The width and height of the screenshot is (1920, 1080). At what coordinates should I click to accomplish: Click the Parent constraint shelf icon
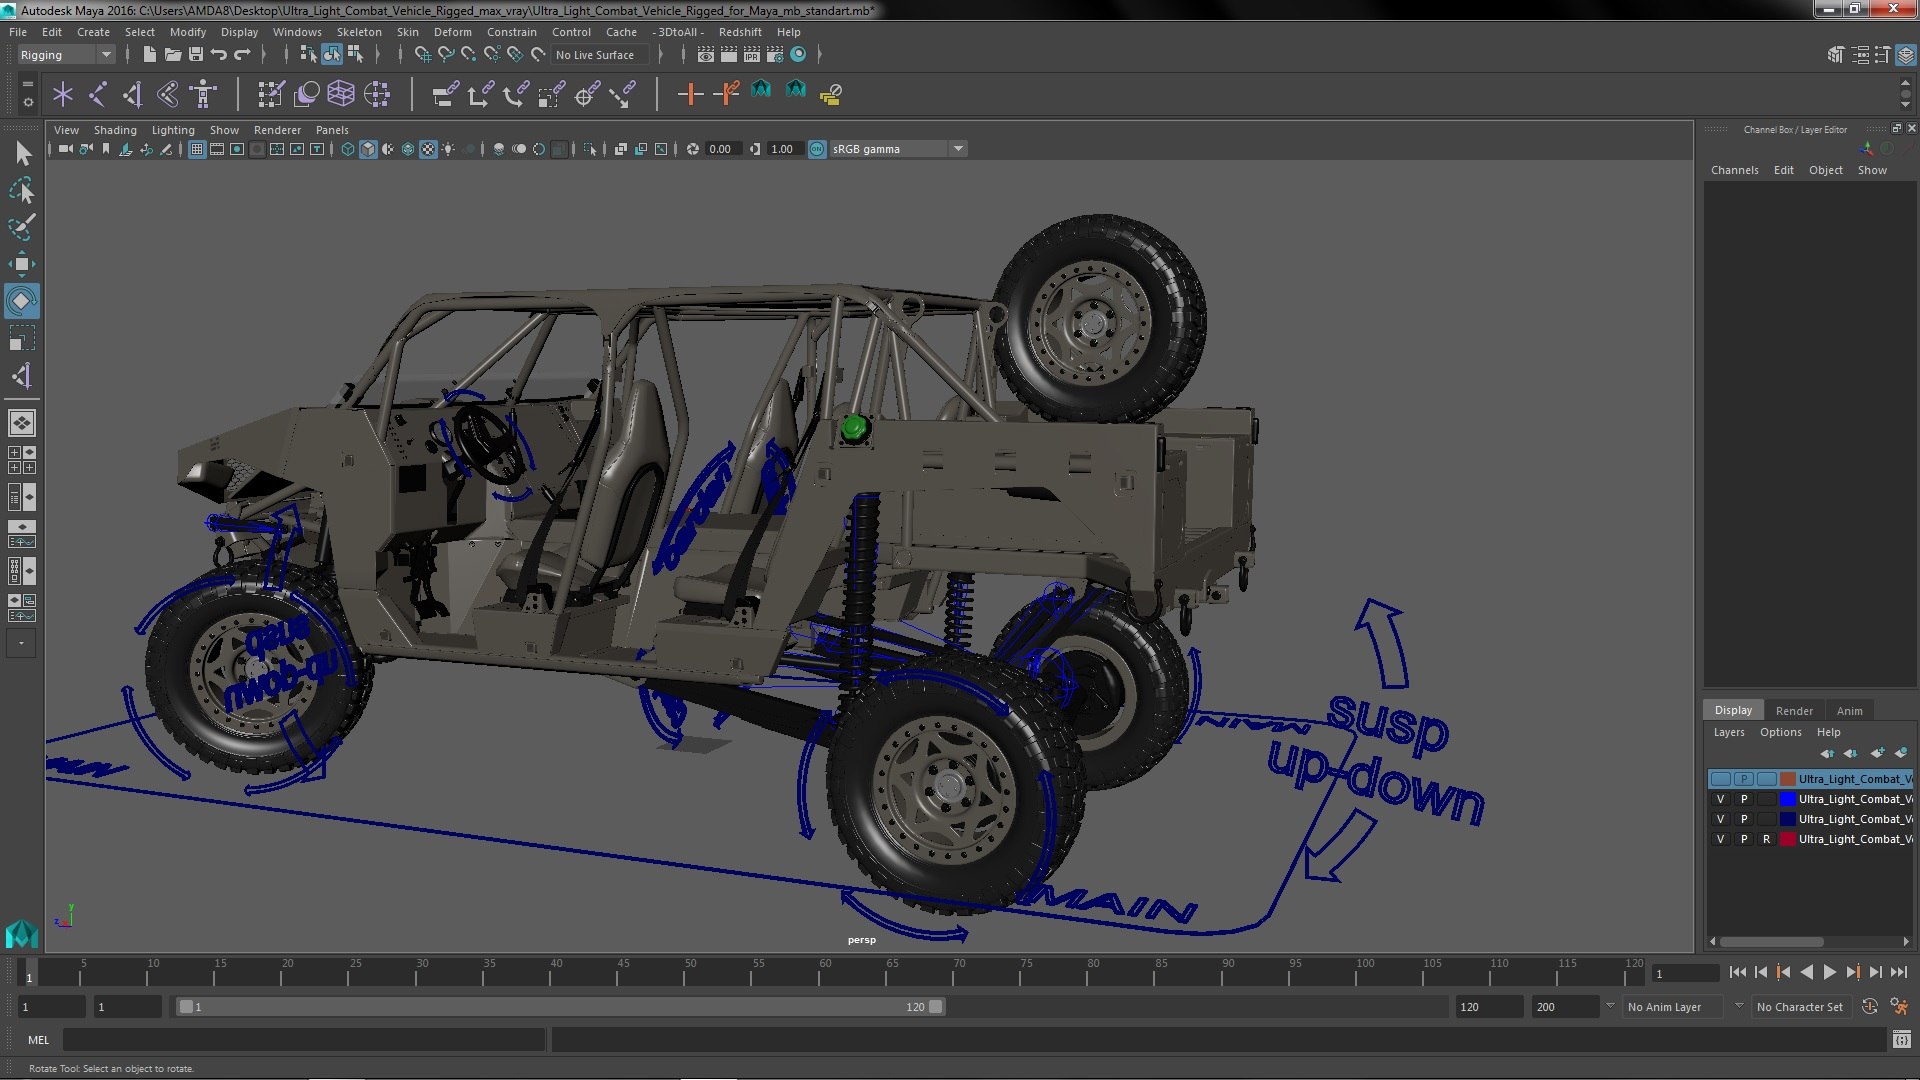446,94
